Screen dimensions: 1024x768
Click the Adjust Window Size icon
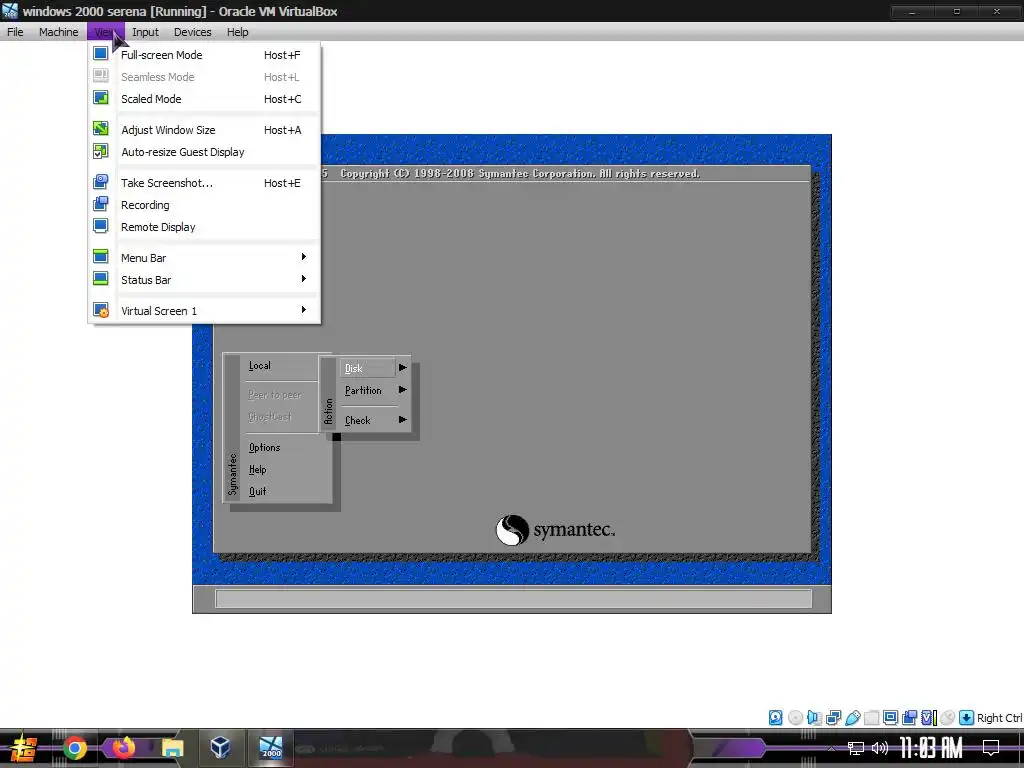101,129
